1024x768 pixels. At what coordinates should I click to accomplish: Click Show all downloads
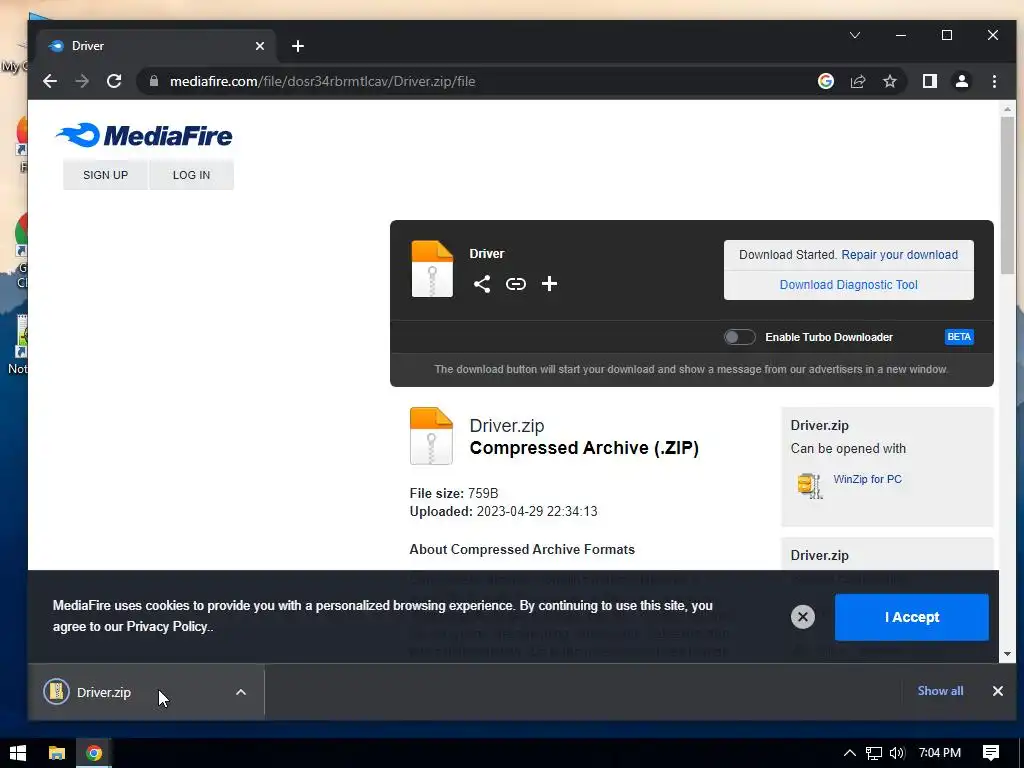click(940, 691)
